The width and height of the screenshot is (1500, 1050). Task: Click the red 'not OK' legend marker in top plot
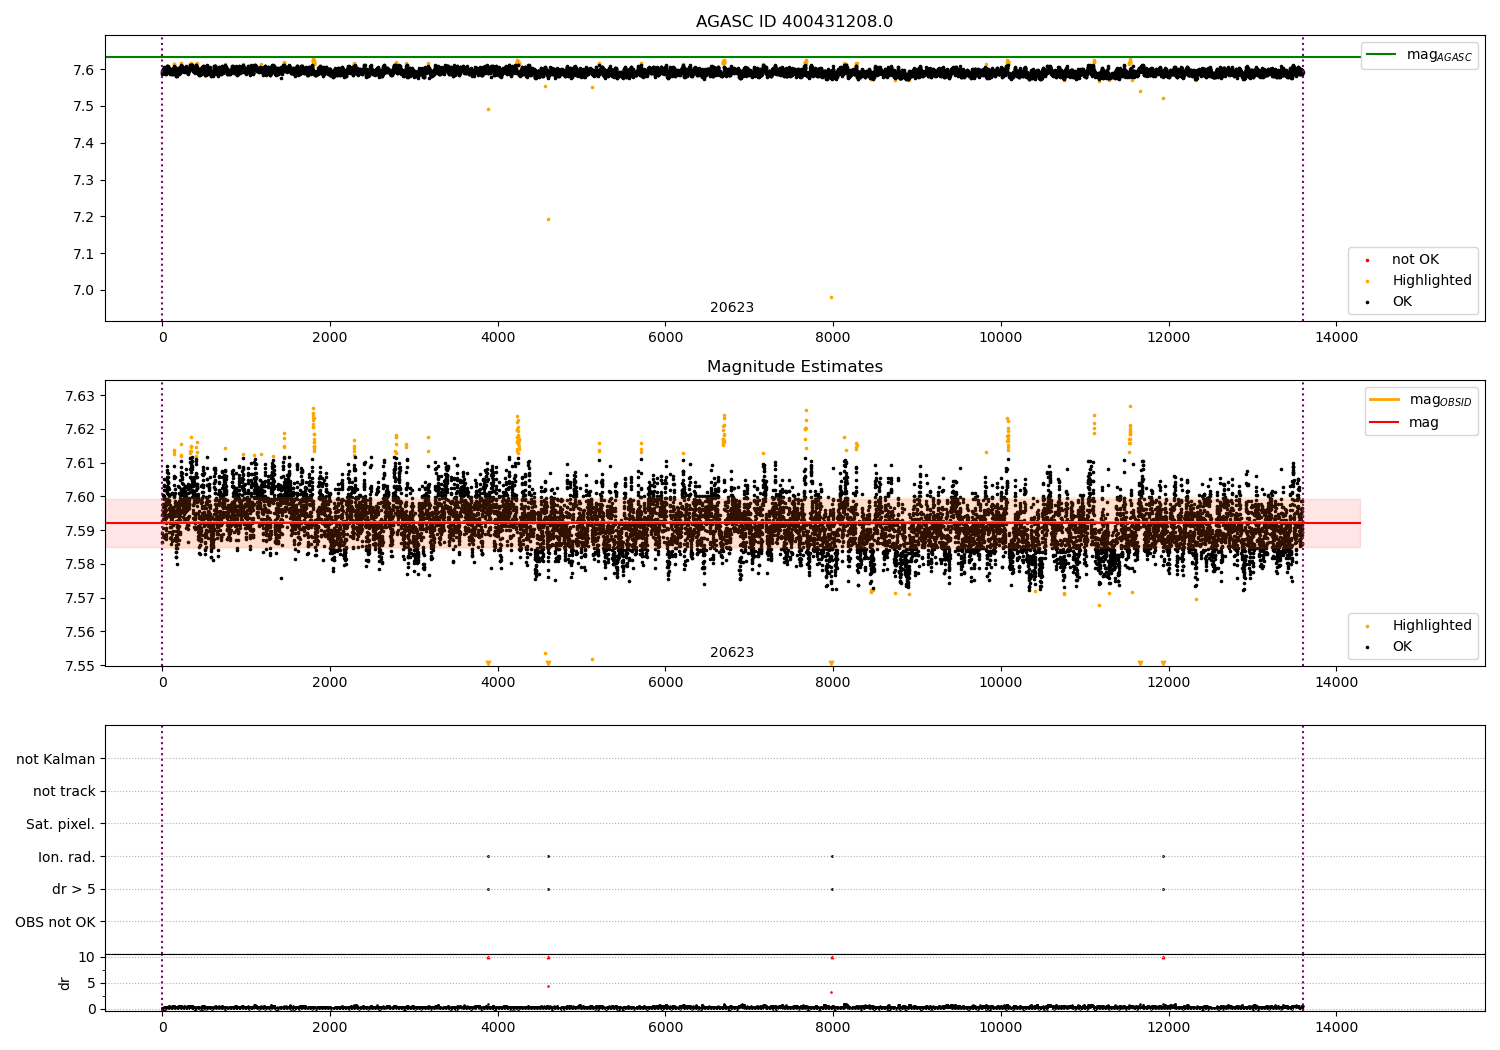(x=1367, y=260)
